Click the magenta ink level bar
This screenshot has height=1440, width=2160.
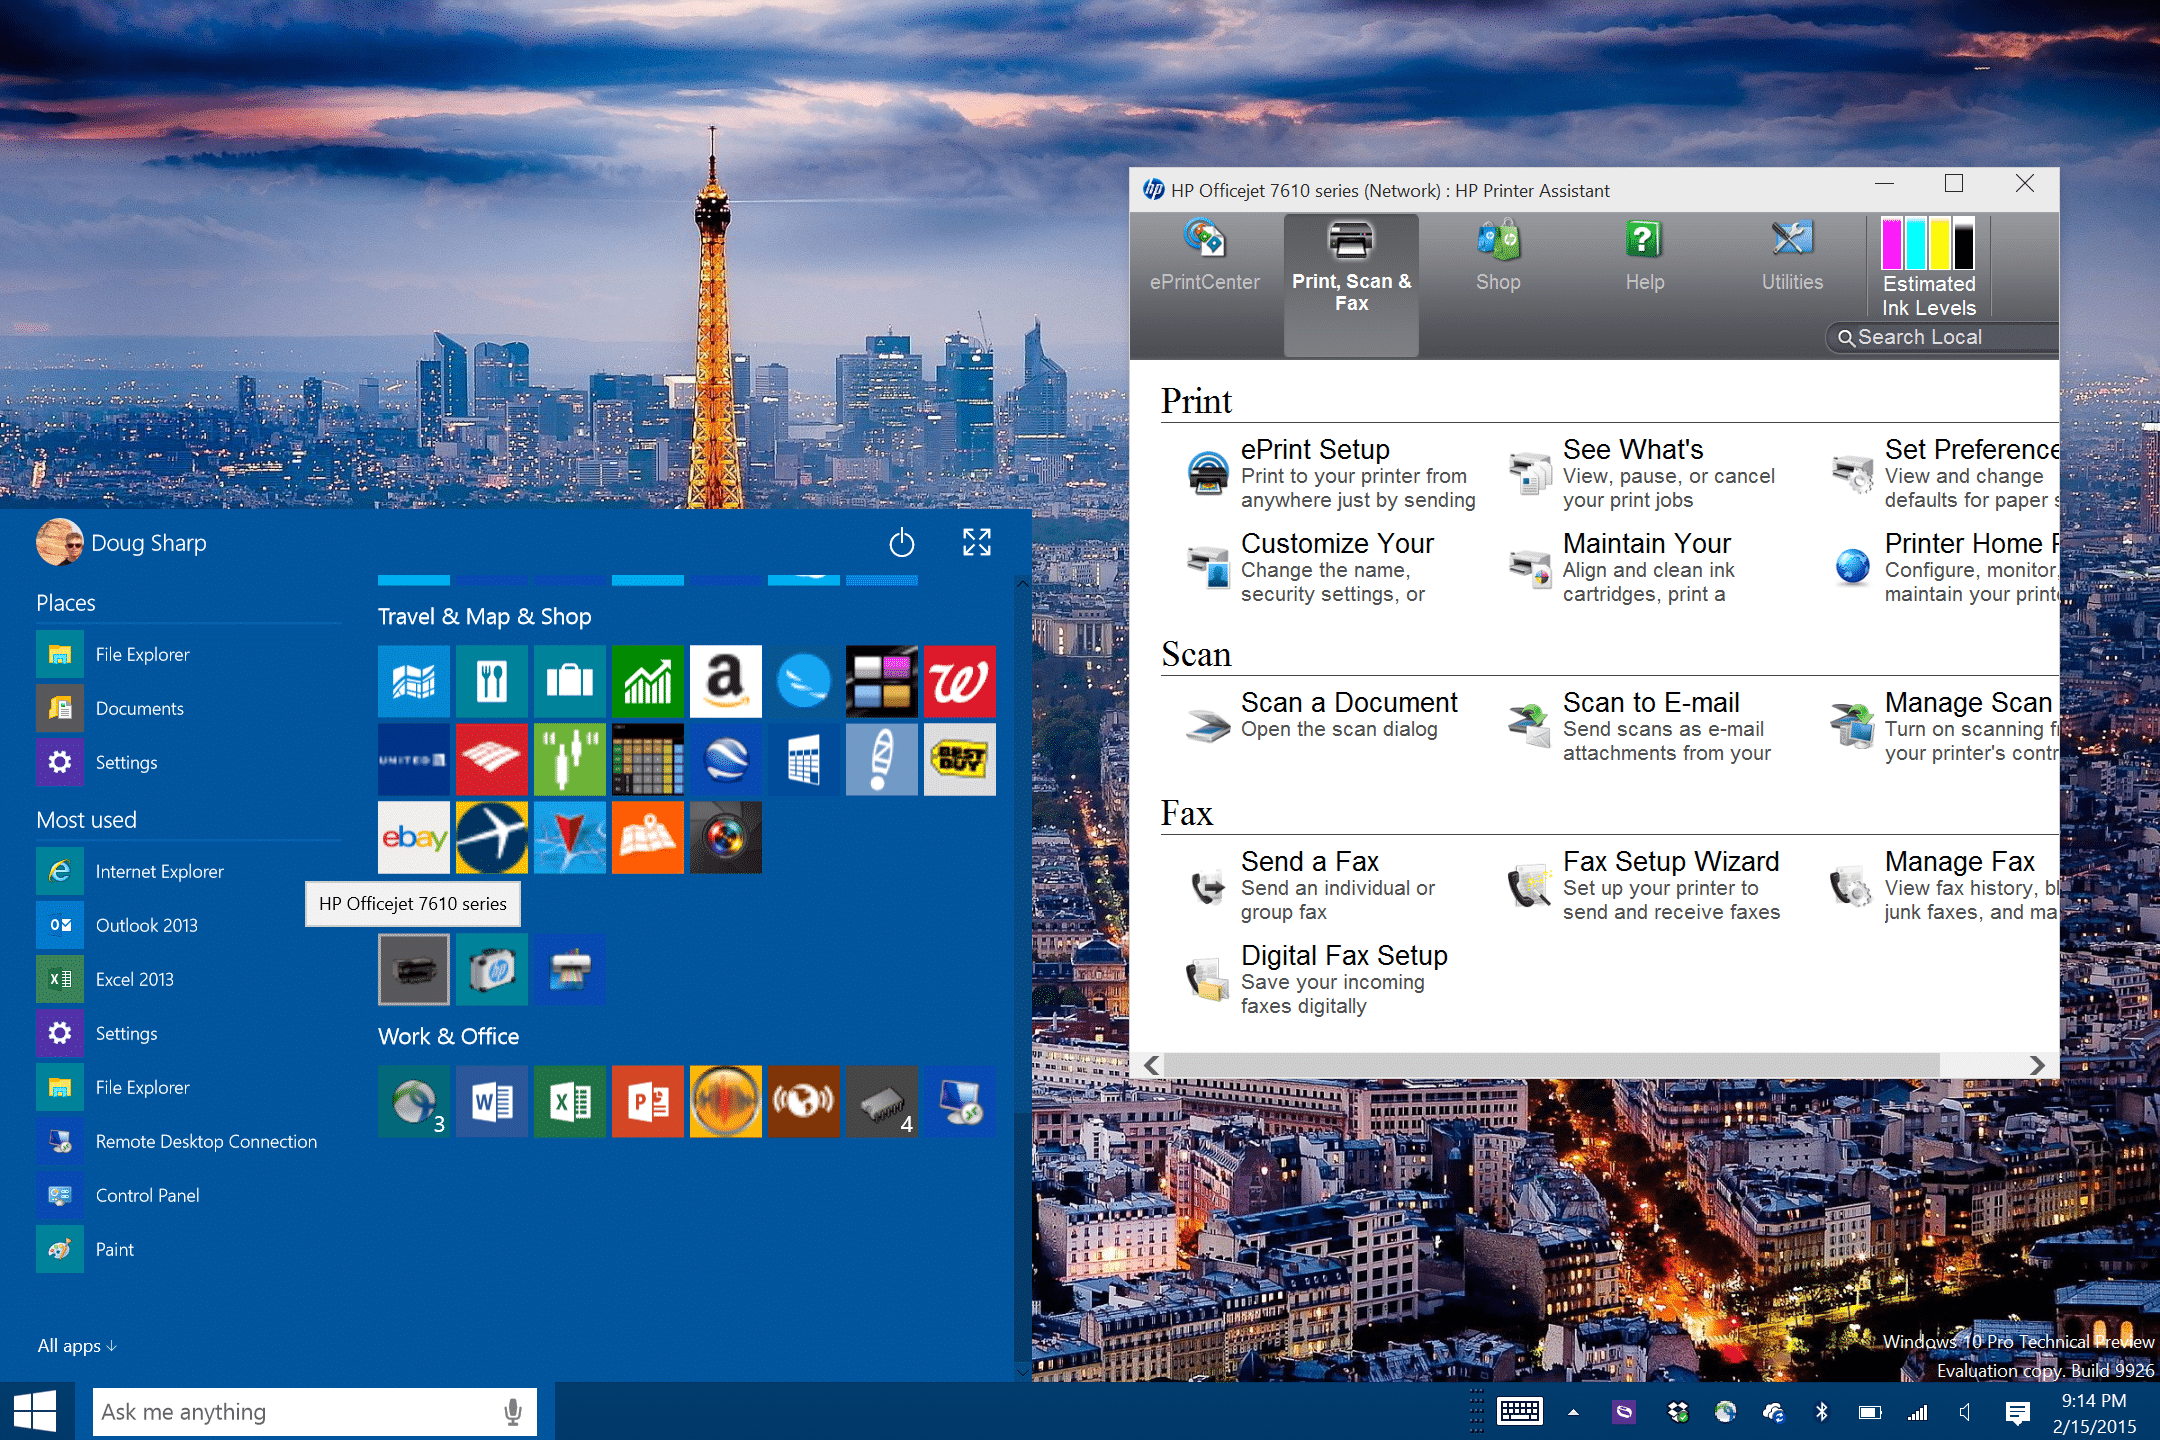click(x=1892, y=245)
